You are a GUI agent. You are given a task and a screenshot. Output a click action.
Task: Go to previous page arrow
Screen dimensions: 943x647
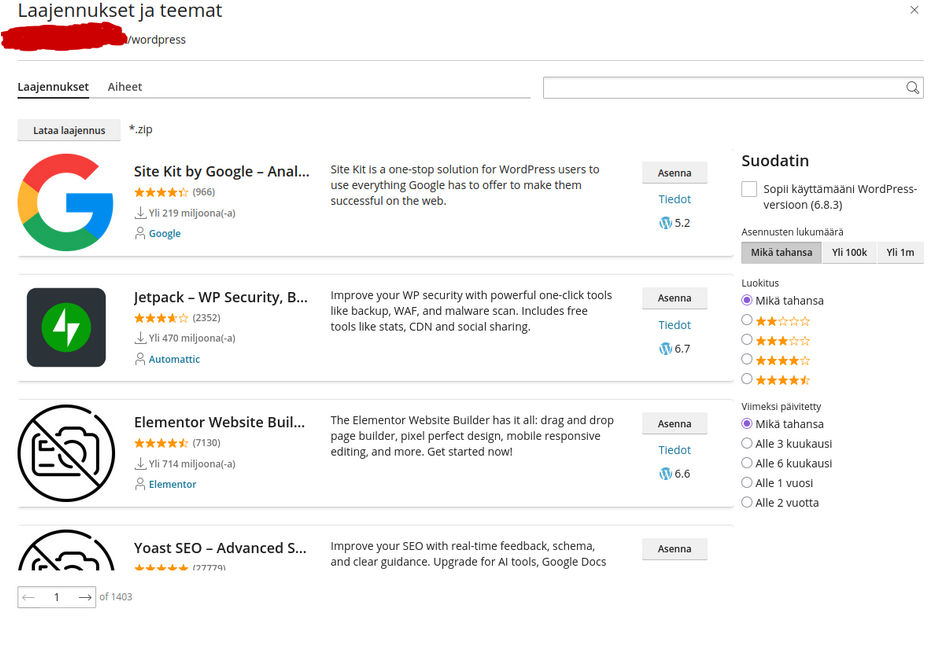tap(28, 597)
